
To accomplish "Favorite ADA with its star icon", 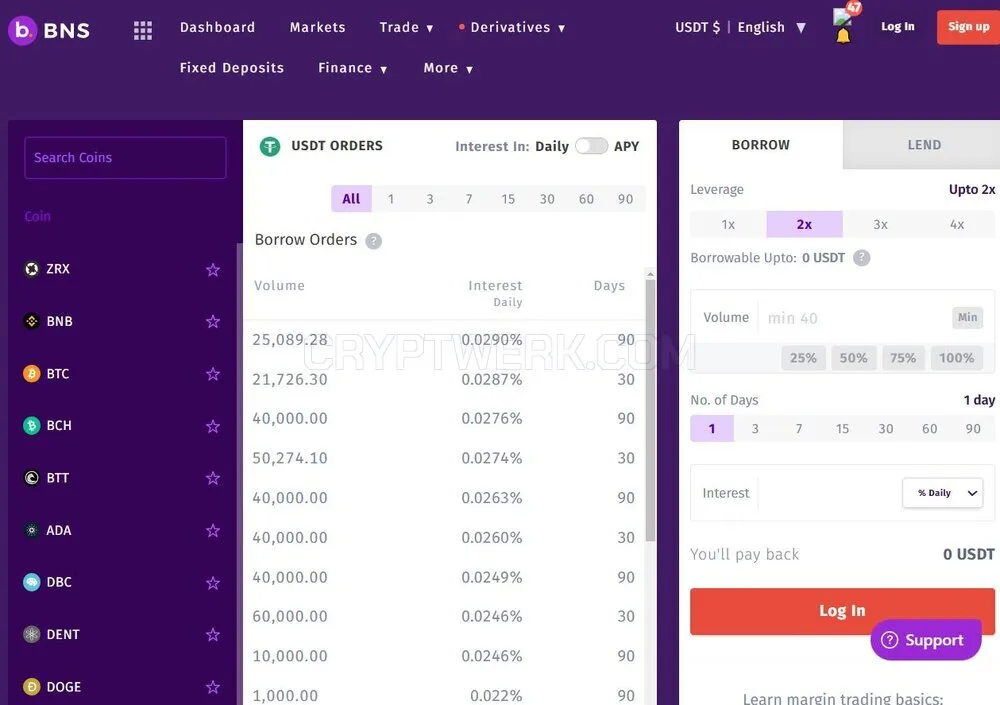I will click(x=213, y=530).
